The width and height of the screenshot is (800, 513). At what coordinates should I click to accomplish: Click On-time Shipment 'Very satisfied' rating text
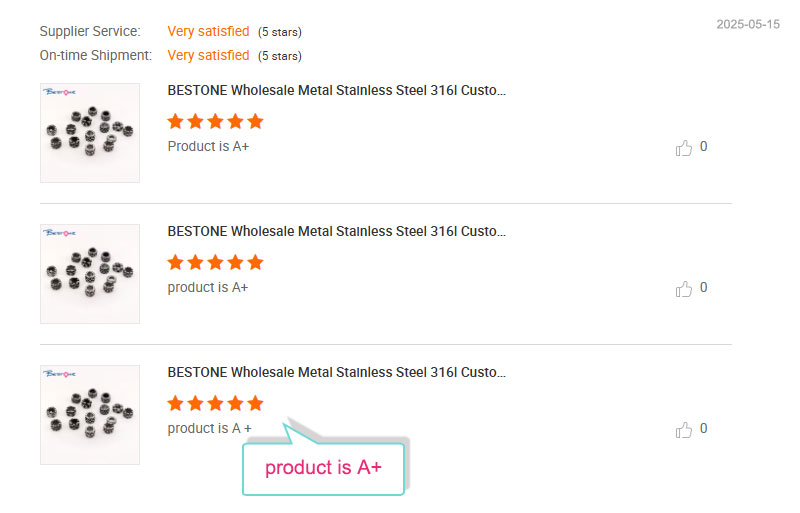[x=208, y=55]
